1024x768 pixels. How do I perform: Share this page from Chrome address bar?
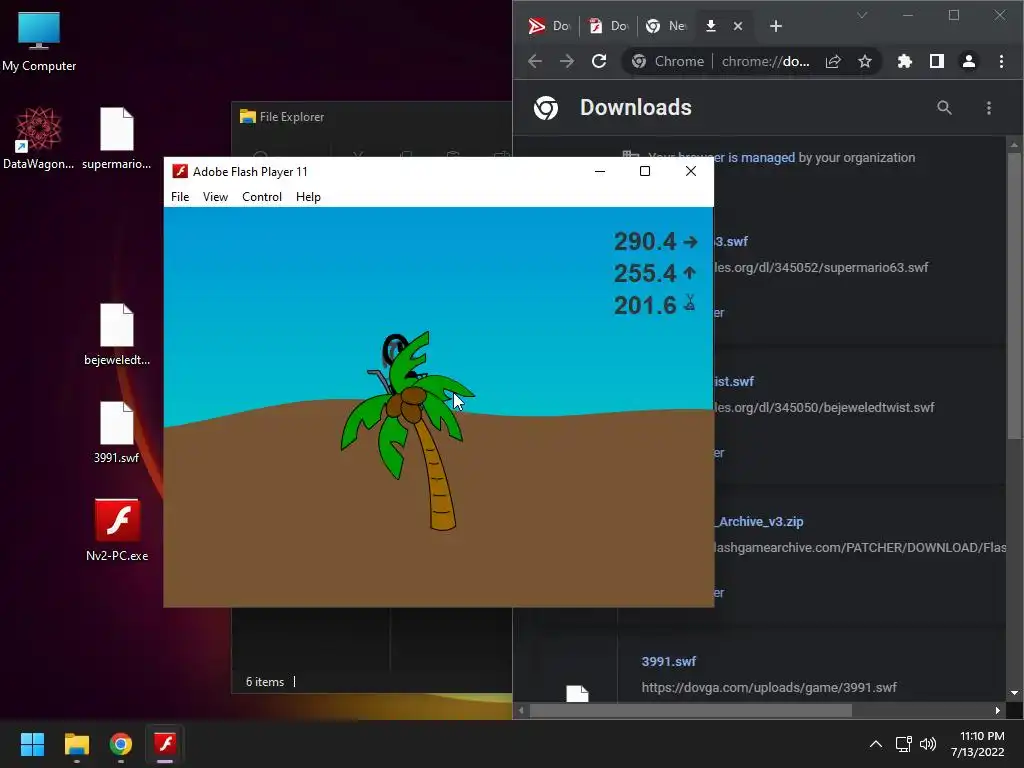click(x=833, y=61)
